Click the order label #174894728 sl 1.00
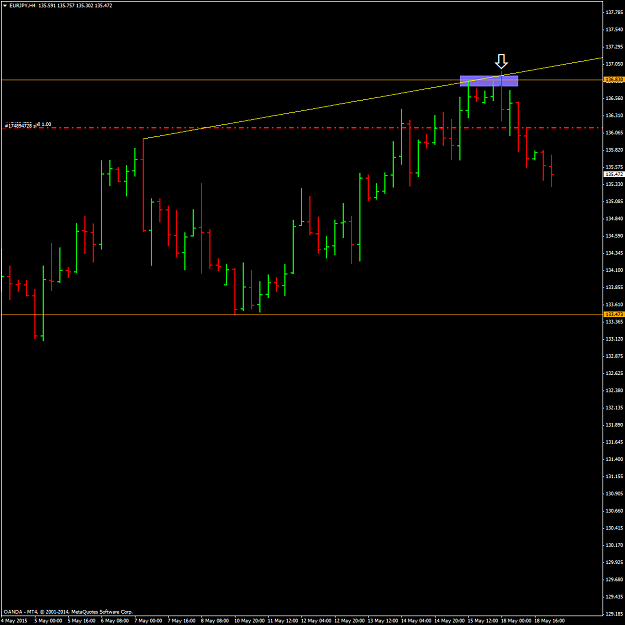625x625 pixels. (x=28, y=125)
